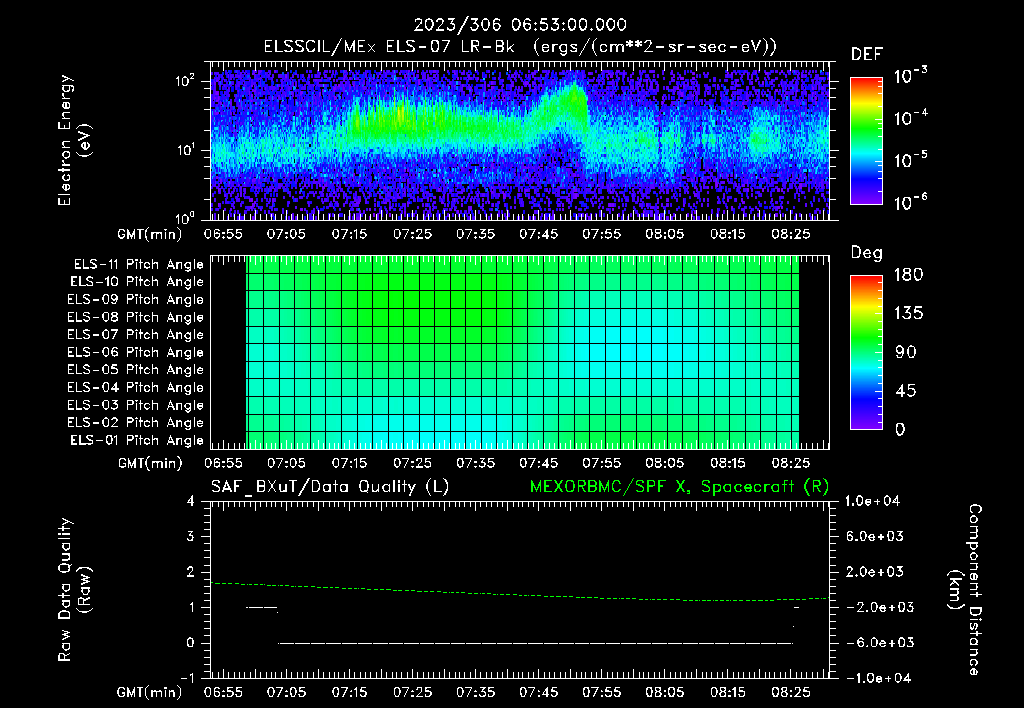
Task: Click the timestamp title '2023/306 06:53:00.000'
Action: click(x=520, y=25)
